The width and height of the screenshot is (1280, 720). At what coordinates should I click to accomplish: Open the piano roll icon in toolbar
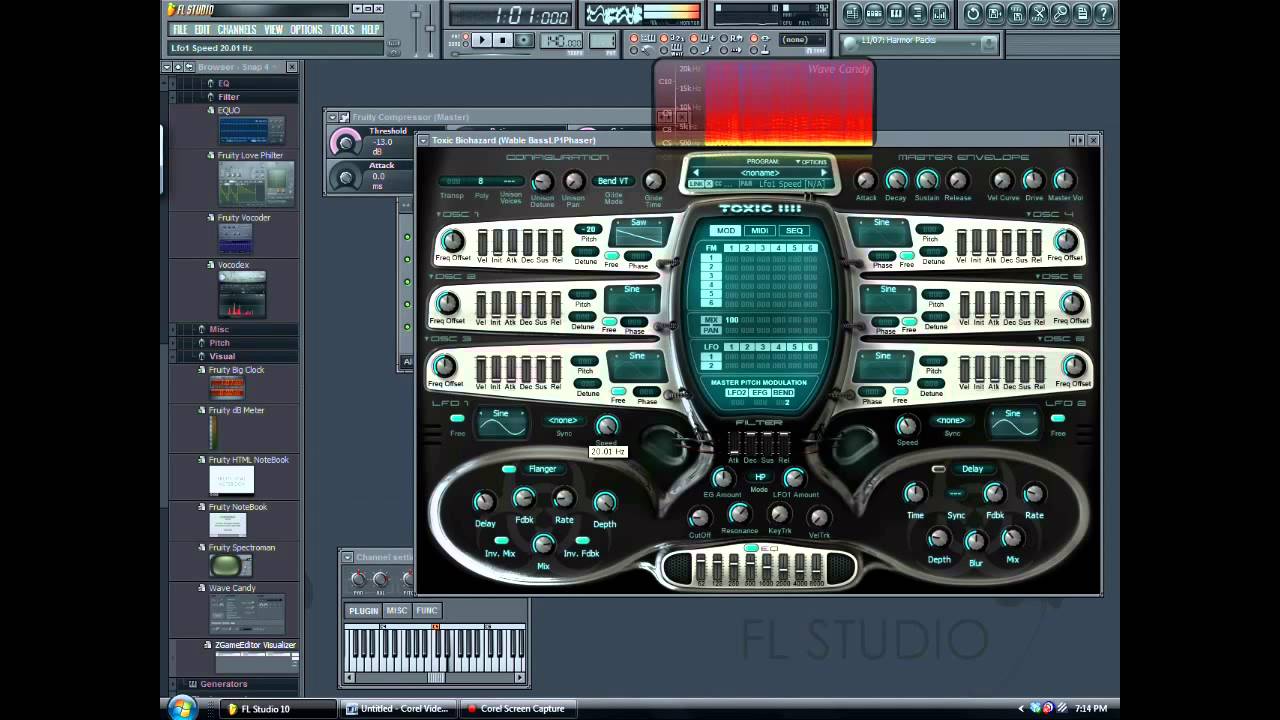click(896, 13)
